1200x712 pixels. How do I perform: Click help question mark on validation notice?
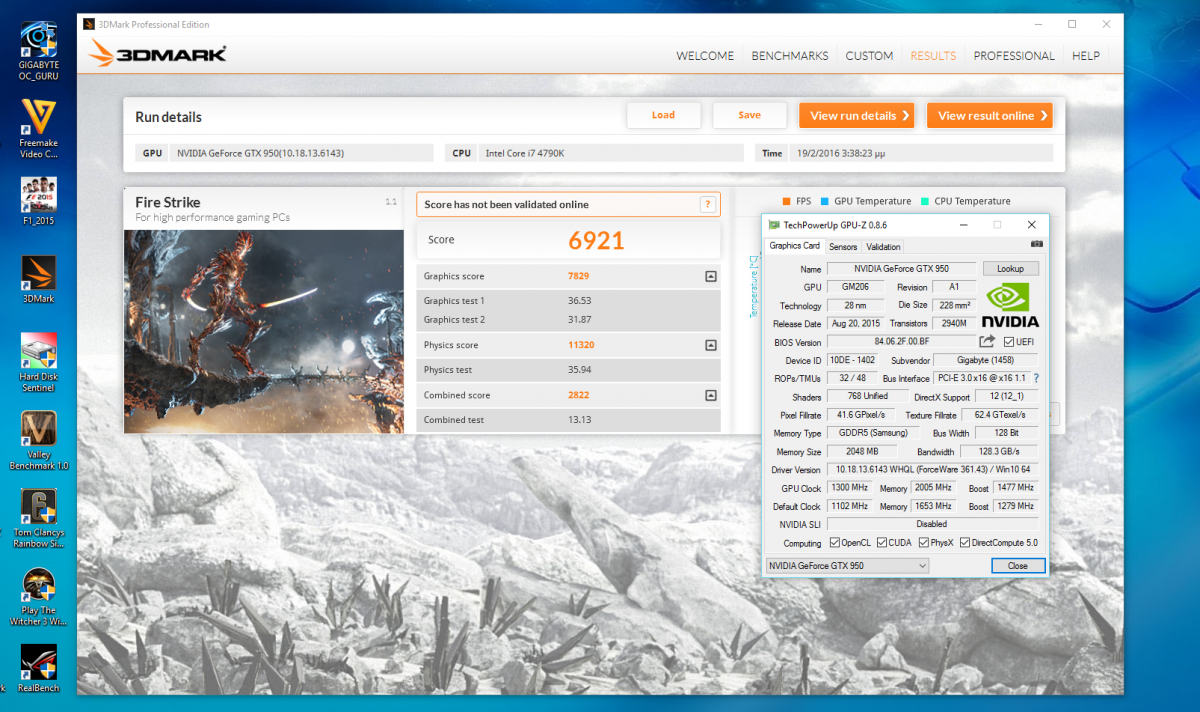pos(708,204)
